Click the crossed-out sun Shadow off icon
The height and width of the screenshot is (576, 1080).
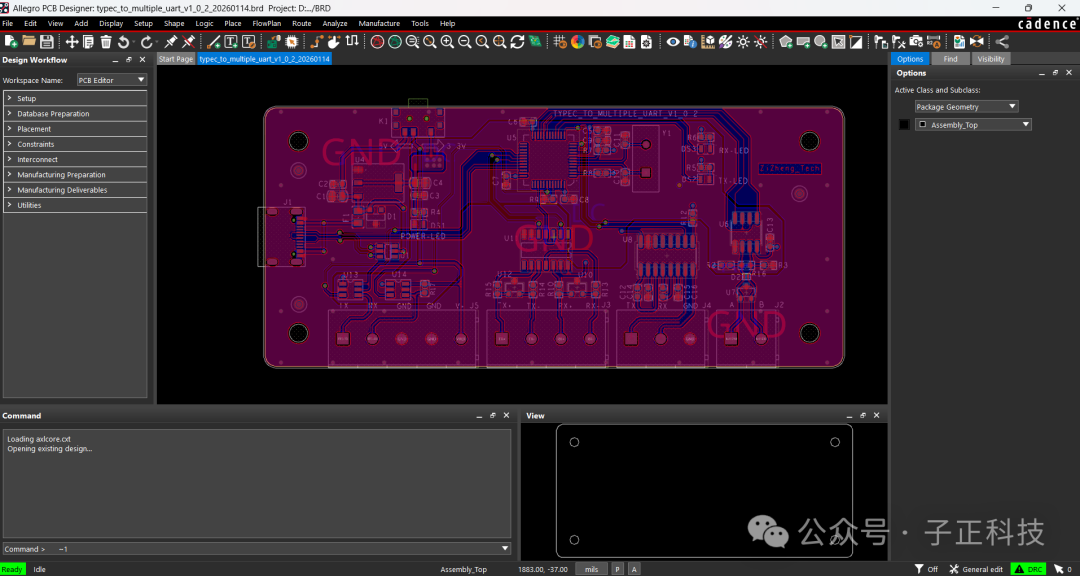tap(760, 41)
